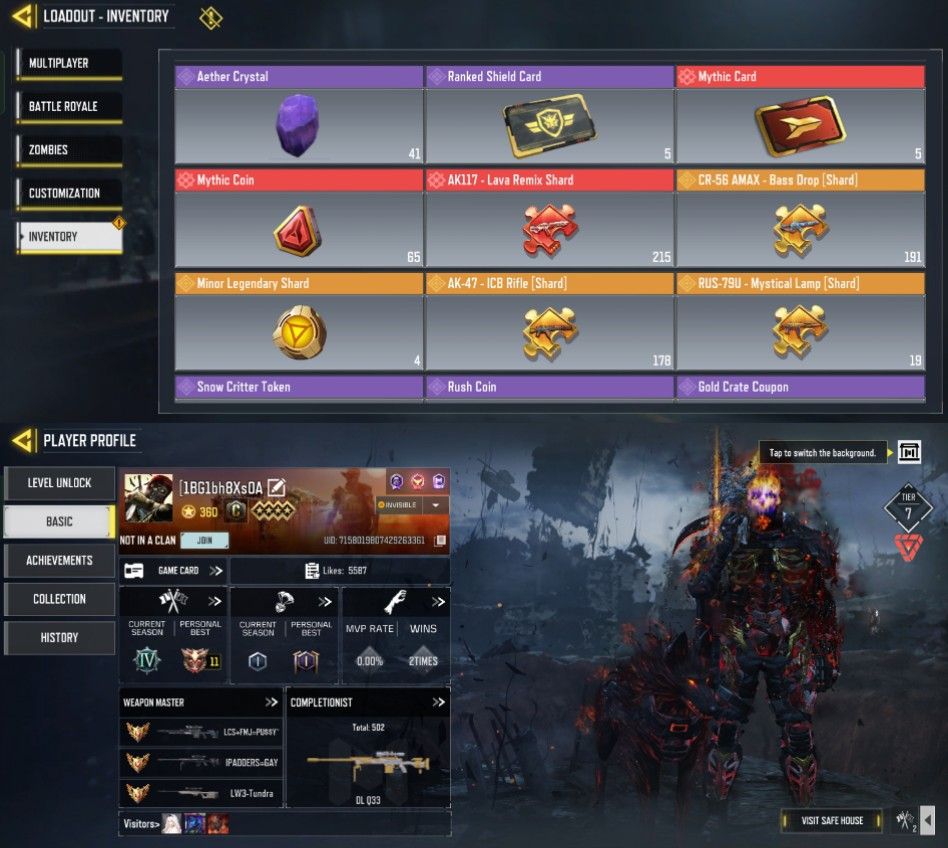Screen dimensions: 948x848
Task: Click the edit name pencil icon
Action: (276, 487)
